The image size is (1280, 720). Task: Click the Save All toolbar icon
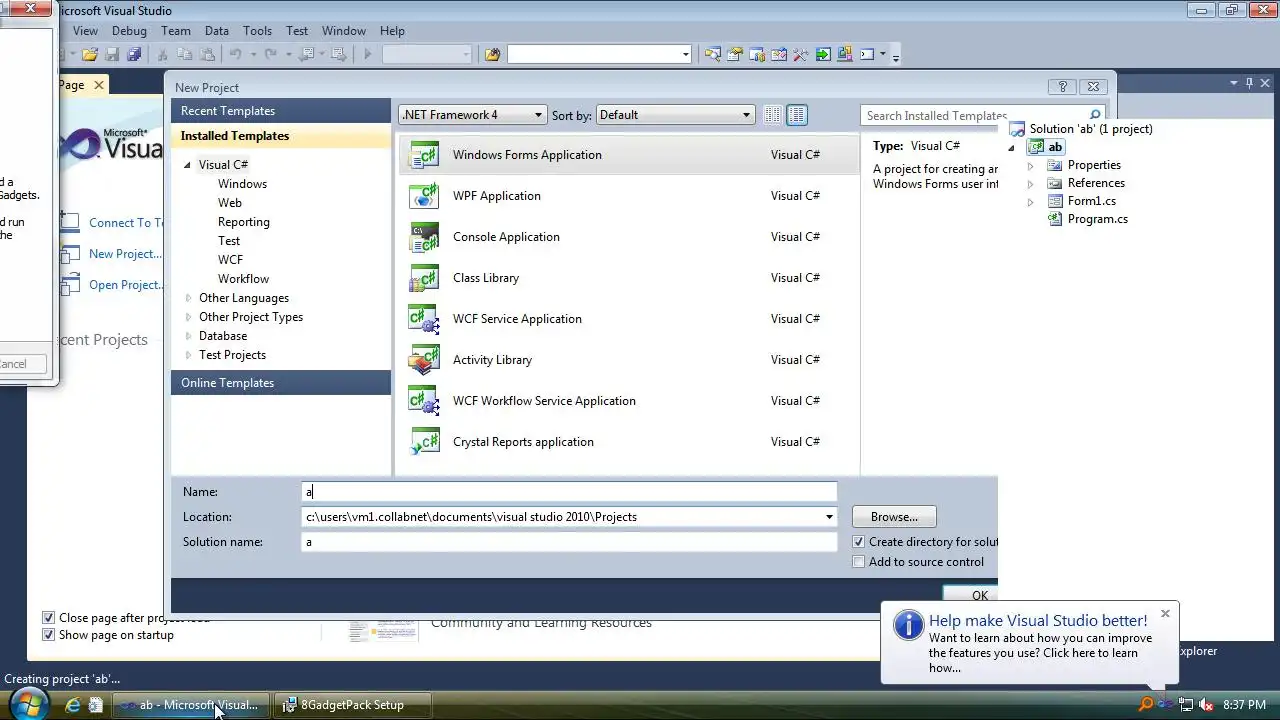134,54
